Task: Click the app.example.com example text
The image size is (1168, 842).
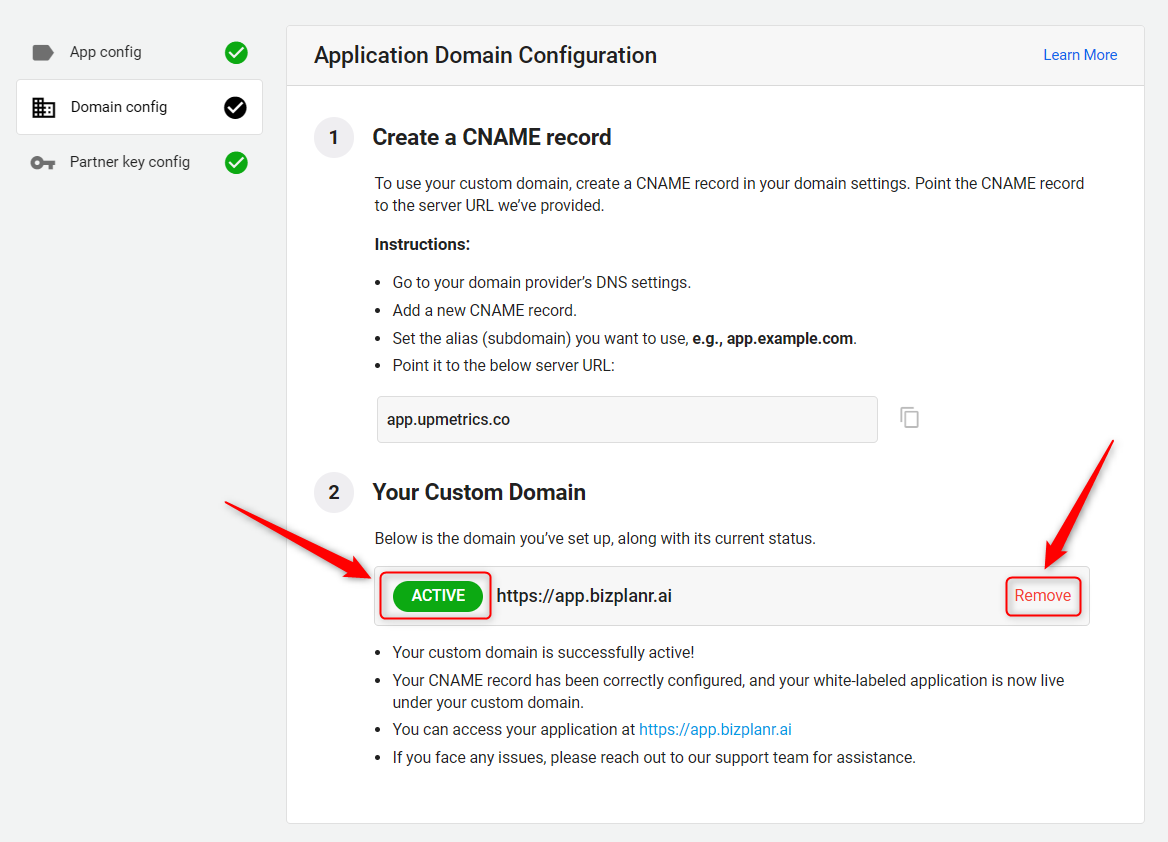Action: [790, 338]
